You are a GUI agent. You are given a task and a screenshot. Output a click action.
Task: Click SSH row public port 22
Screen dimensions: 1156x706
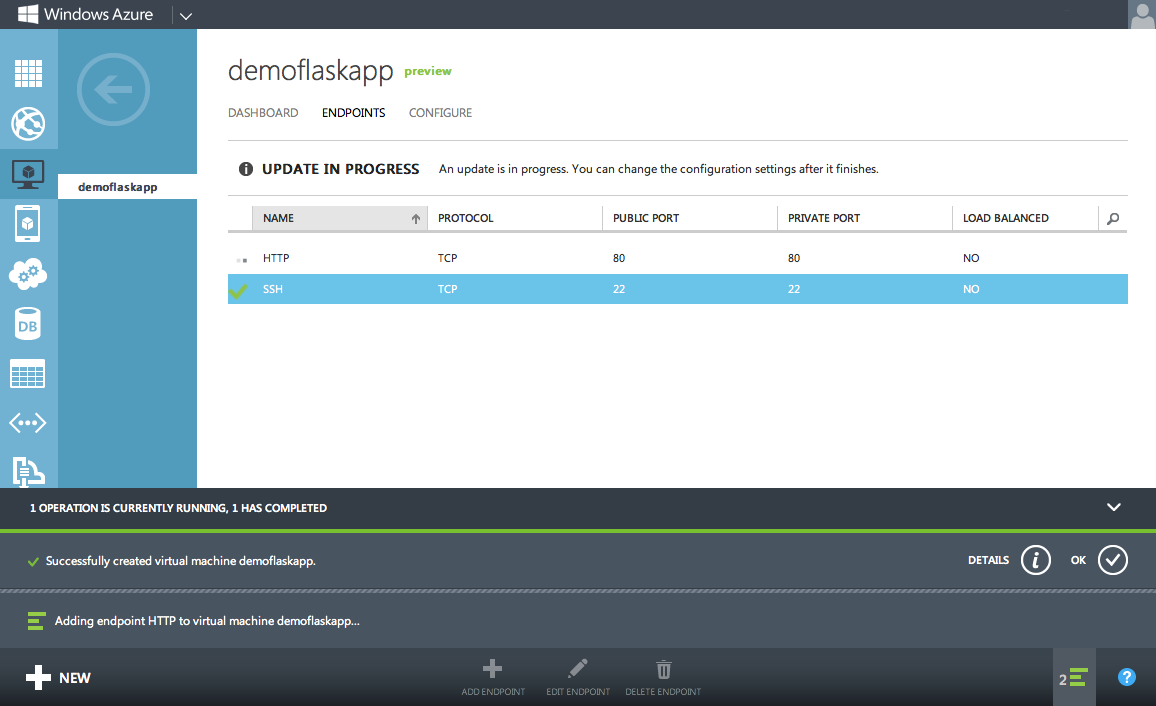[x=619, y=289]
